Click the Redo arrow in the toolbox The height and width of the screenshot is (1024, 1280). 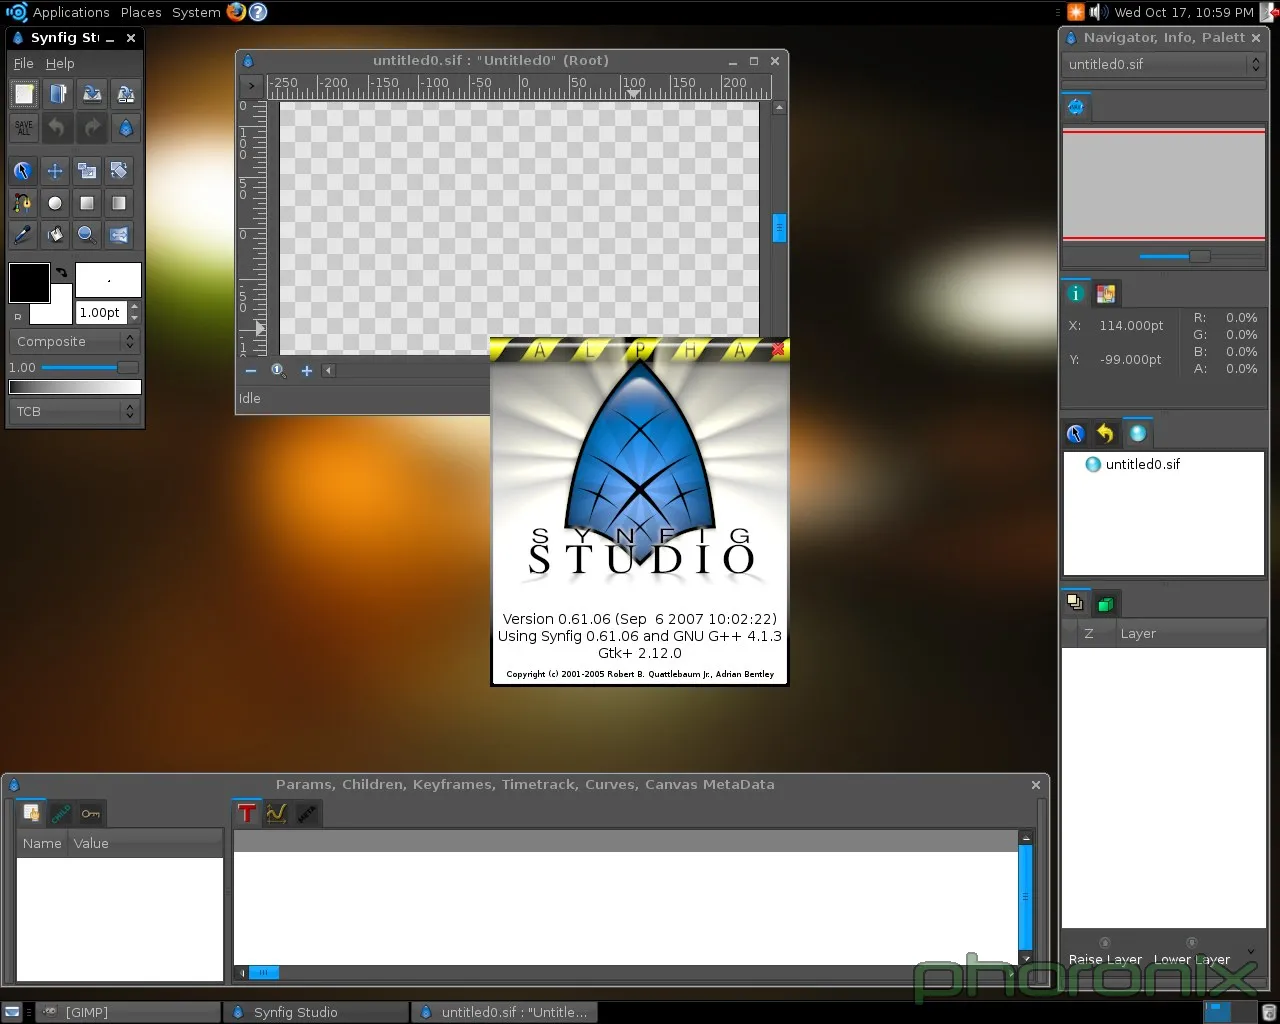point(92,128)
